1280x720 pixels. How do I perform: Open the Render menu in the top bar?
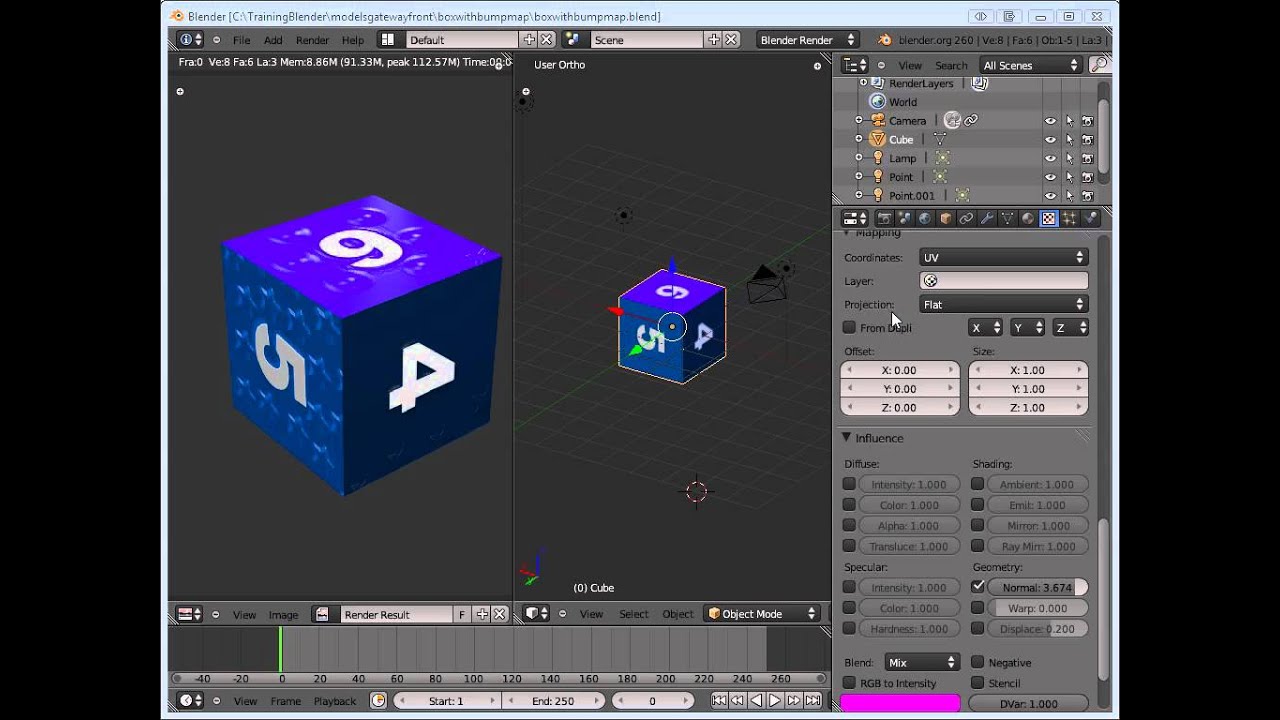pos(312,40)
